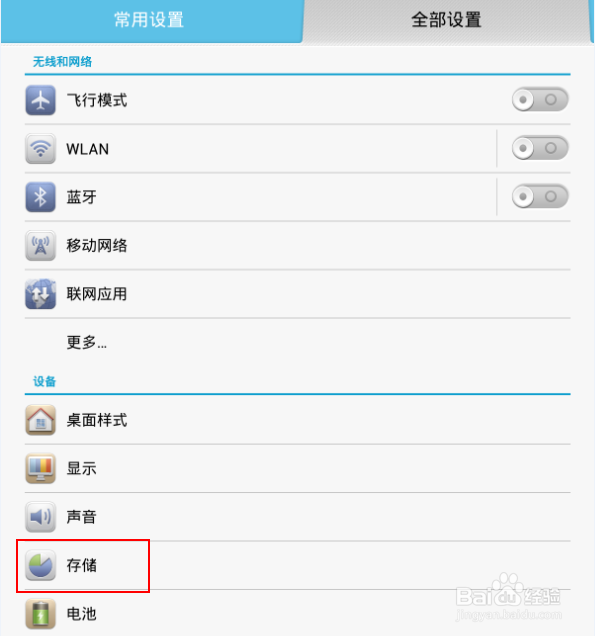
Task: Open mobile network tower icon
Action: pyautogui.click(x=40, y=245)
